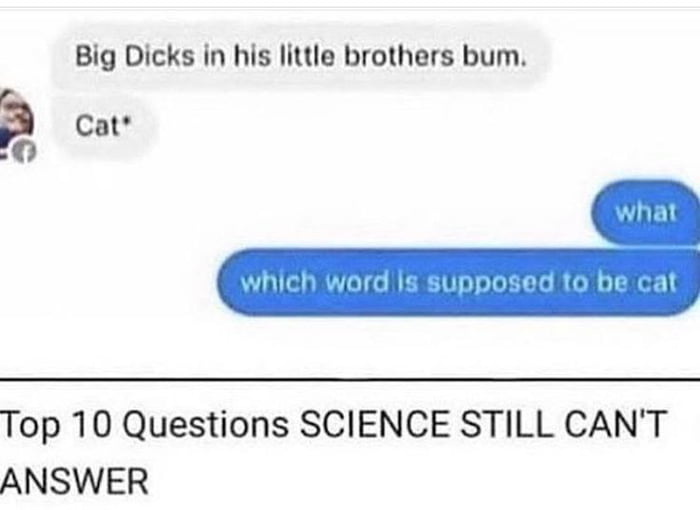Click the Facebook badge on the avatar
The image size is (700, 510).
[x=23, y=151]
